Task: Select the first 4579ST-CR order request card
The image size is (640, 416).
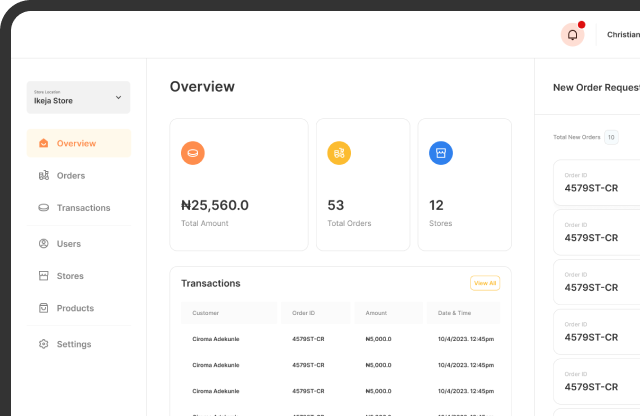Action: pos(596,183)
